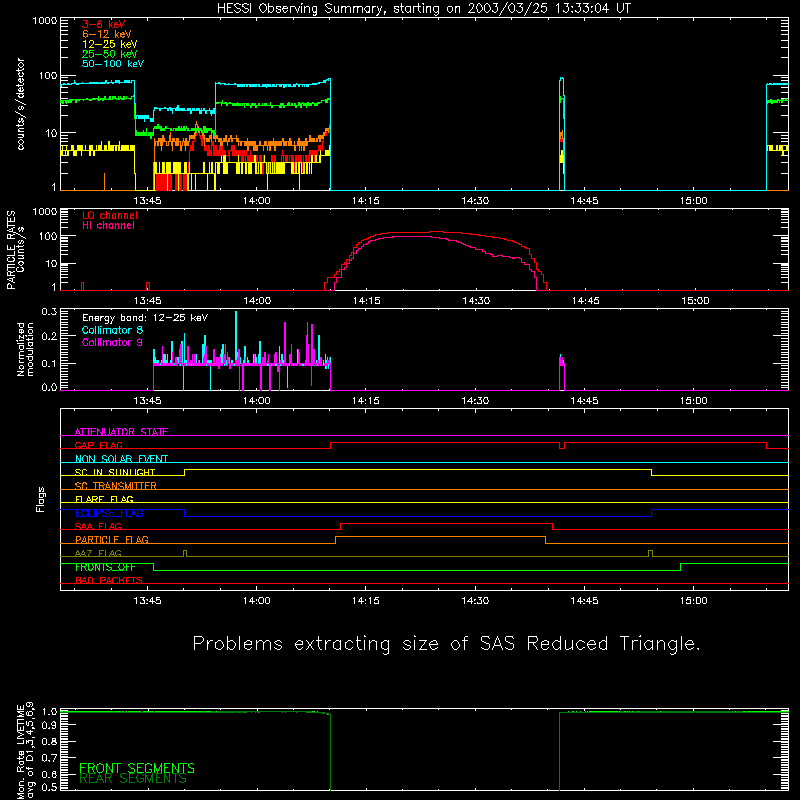Click the Mon. Rate LIVETIME axis label
This screenshot has height=800, width=800.
(x=21, y=751)
